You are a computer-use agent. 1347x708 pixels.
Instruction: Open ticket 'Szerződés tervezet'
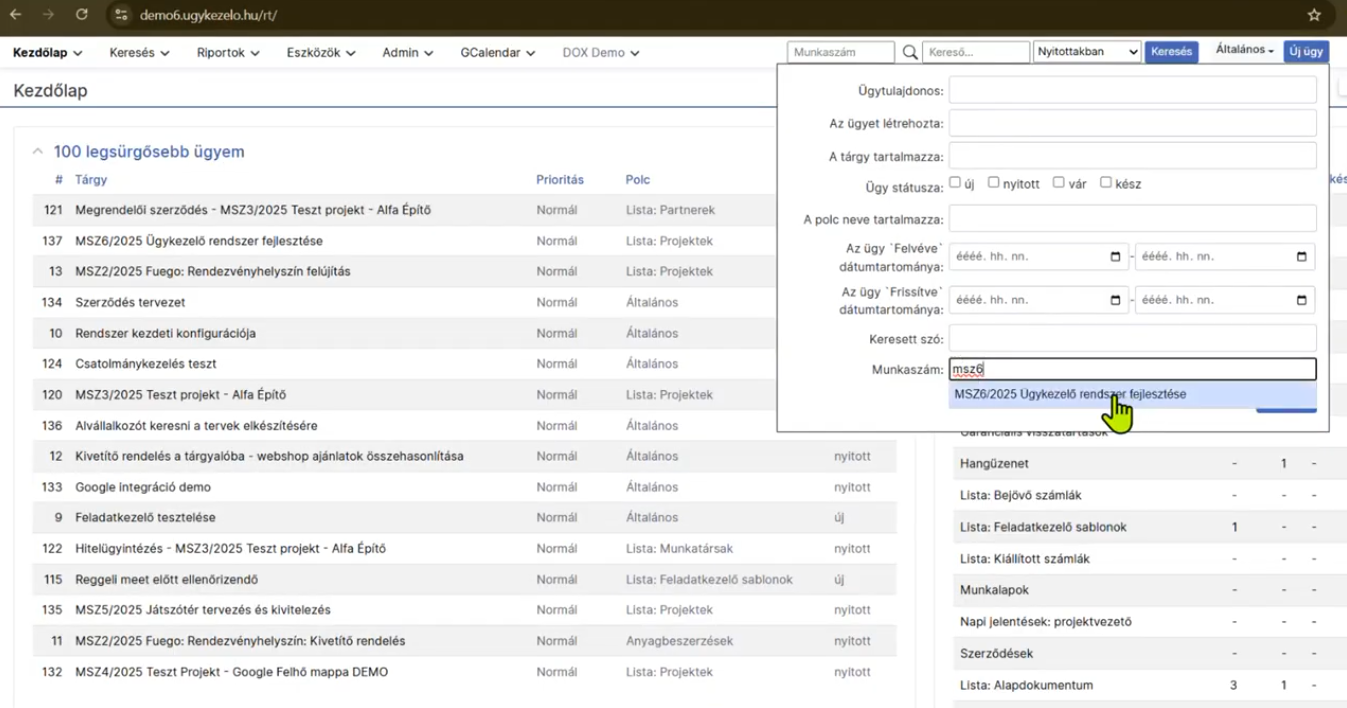click(130, 302)
